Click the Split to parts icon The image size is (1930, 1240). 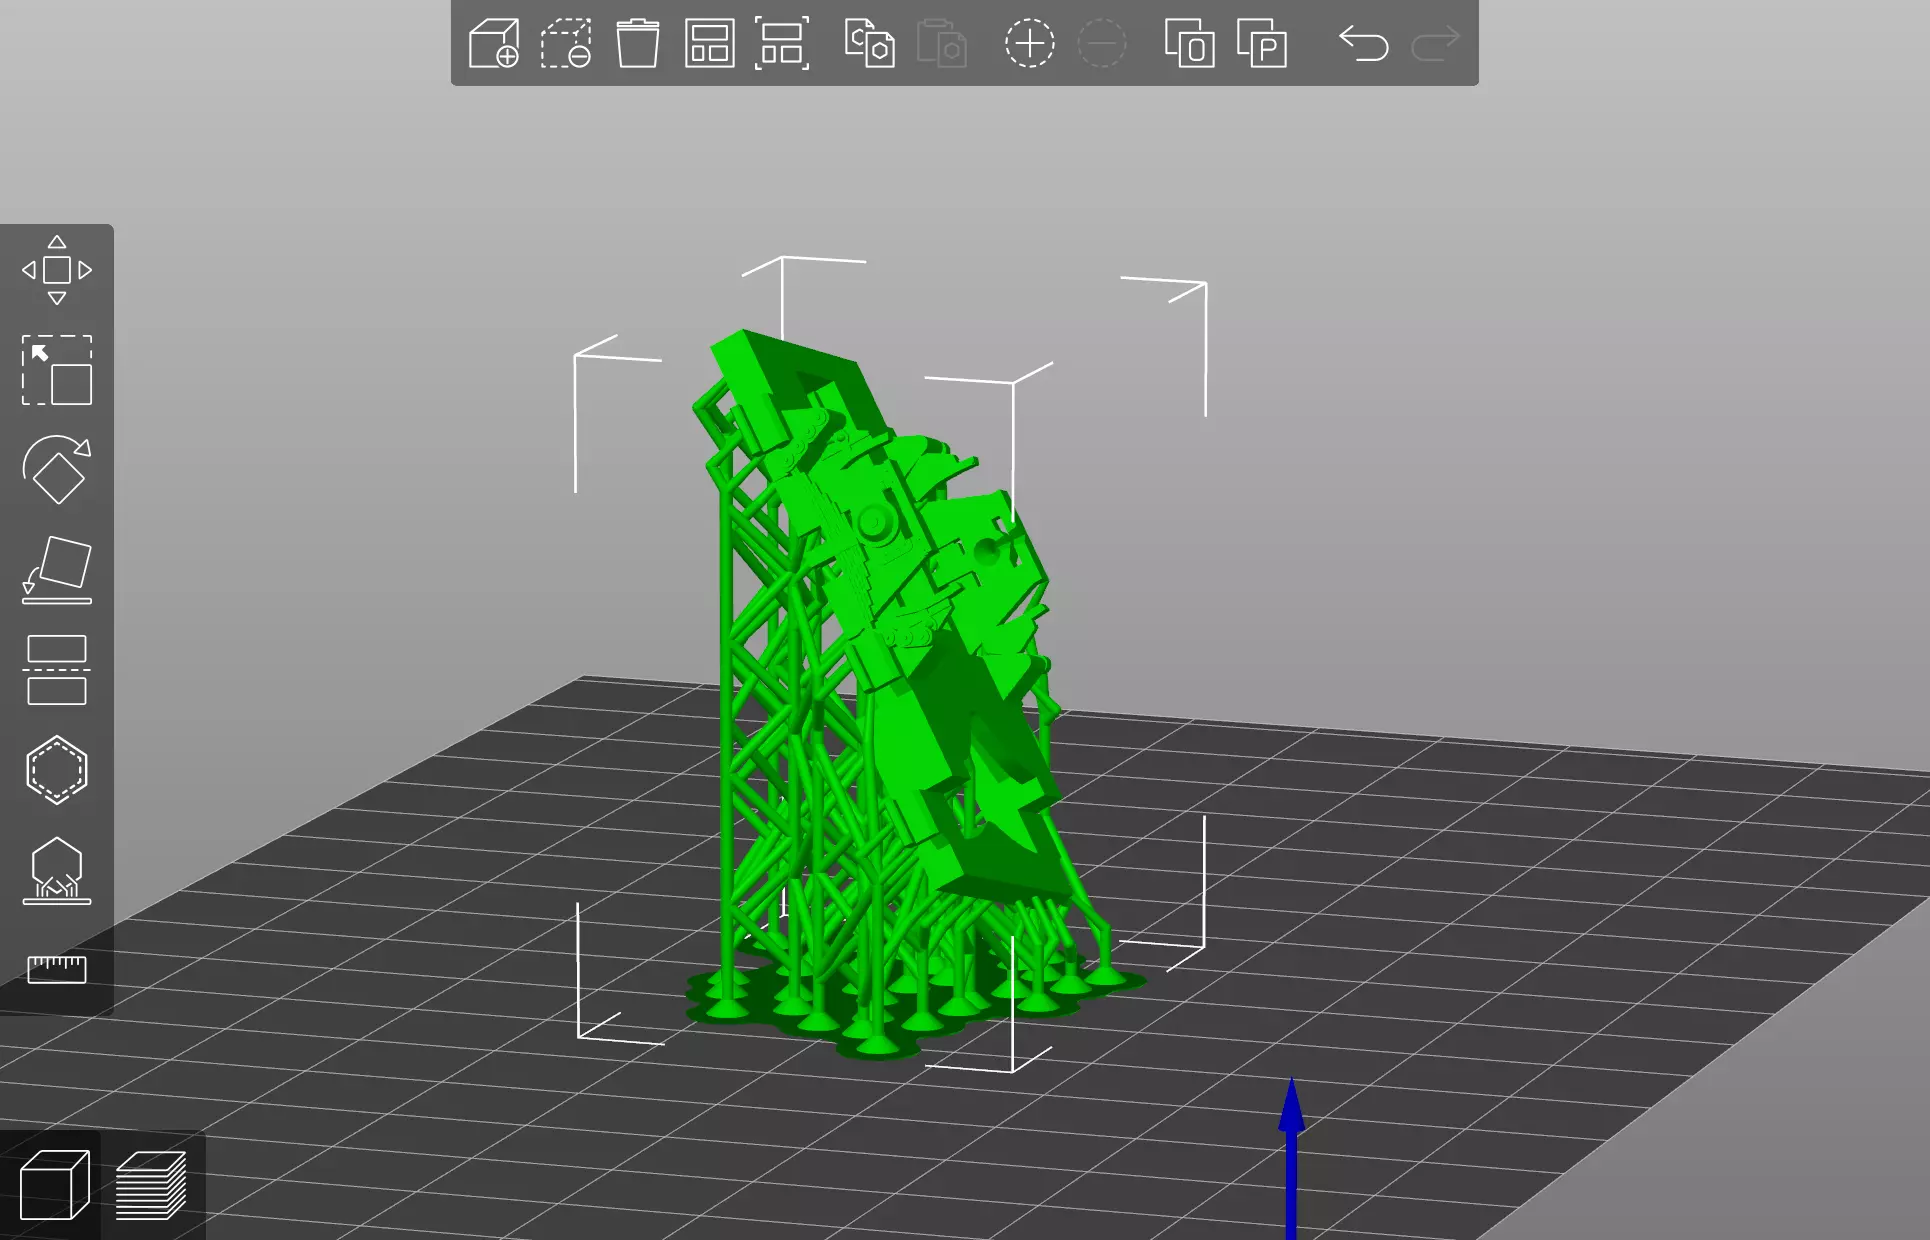click(1261, 44)
